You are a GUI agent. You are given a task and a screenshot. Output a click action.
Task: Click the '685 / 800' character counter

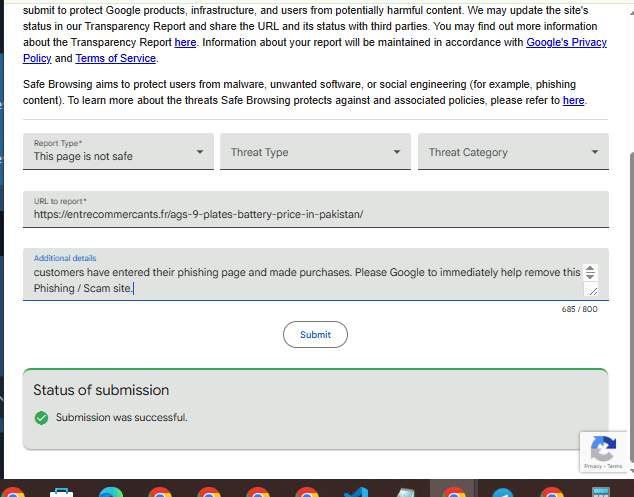click(x=579, y=309)
